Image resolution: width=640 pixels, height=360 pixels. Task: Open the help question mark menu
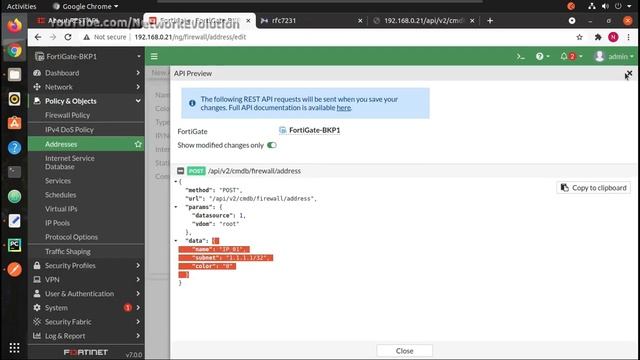pos(542,56)
